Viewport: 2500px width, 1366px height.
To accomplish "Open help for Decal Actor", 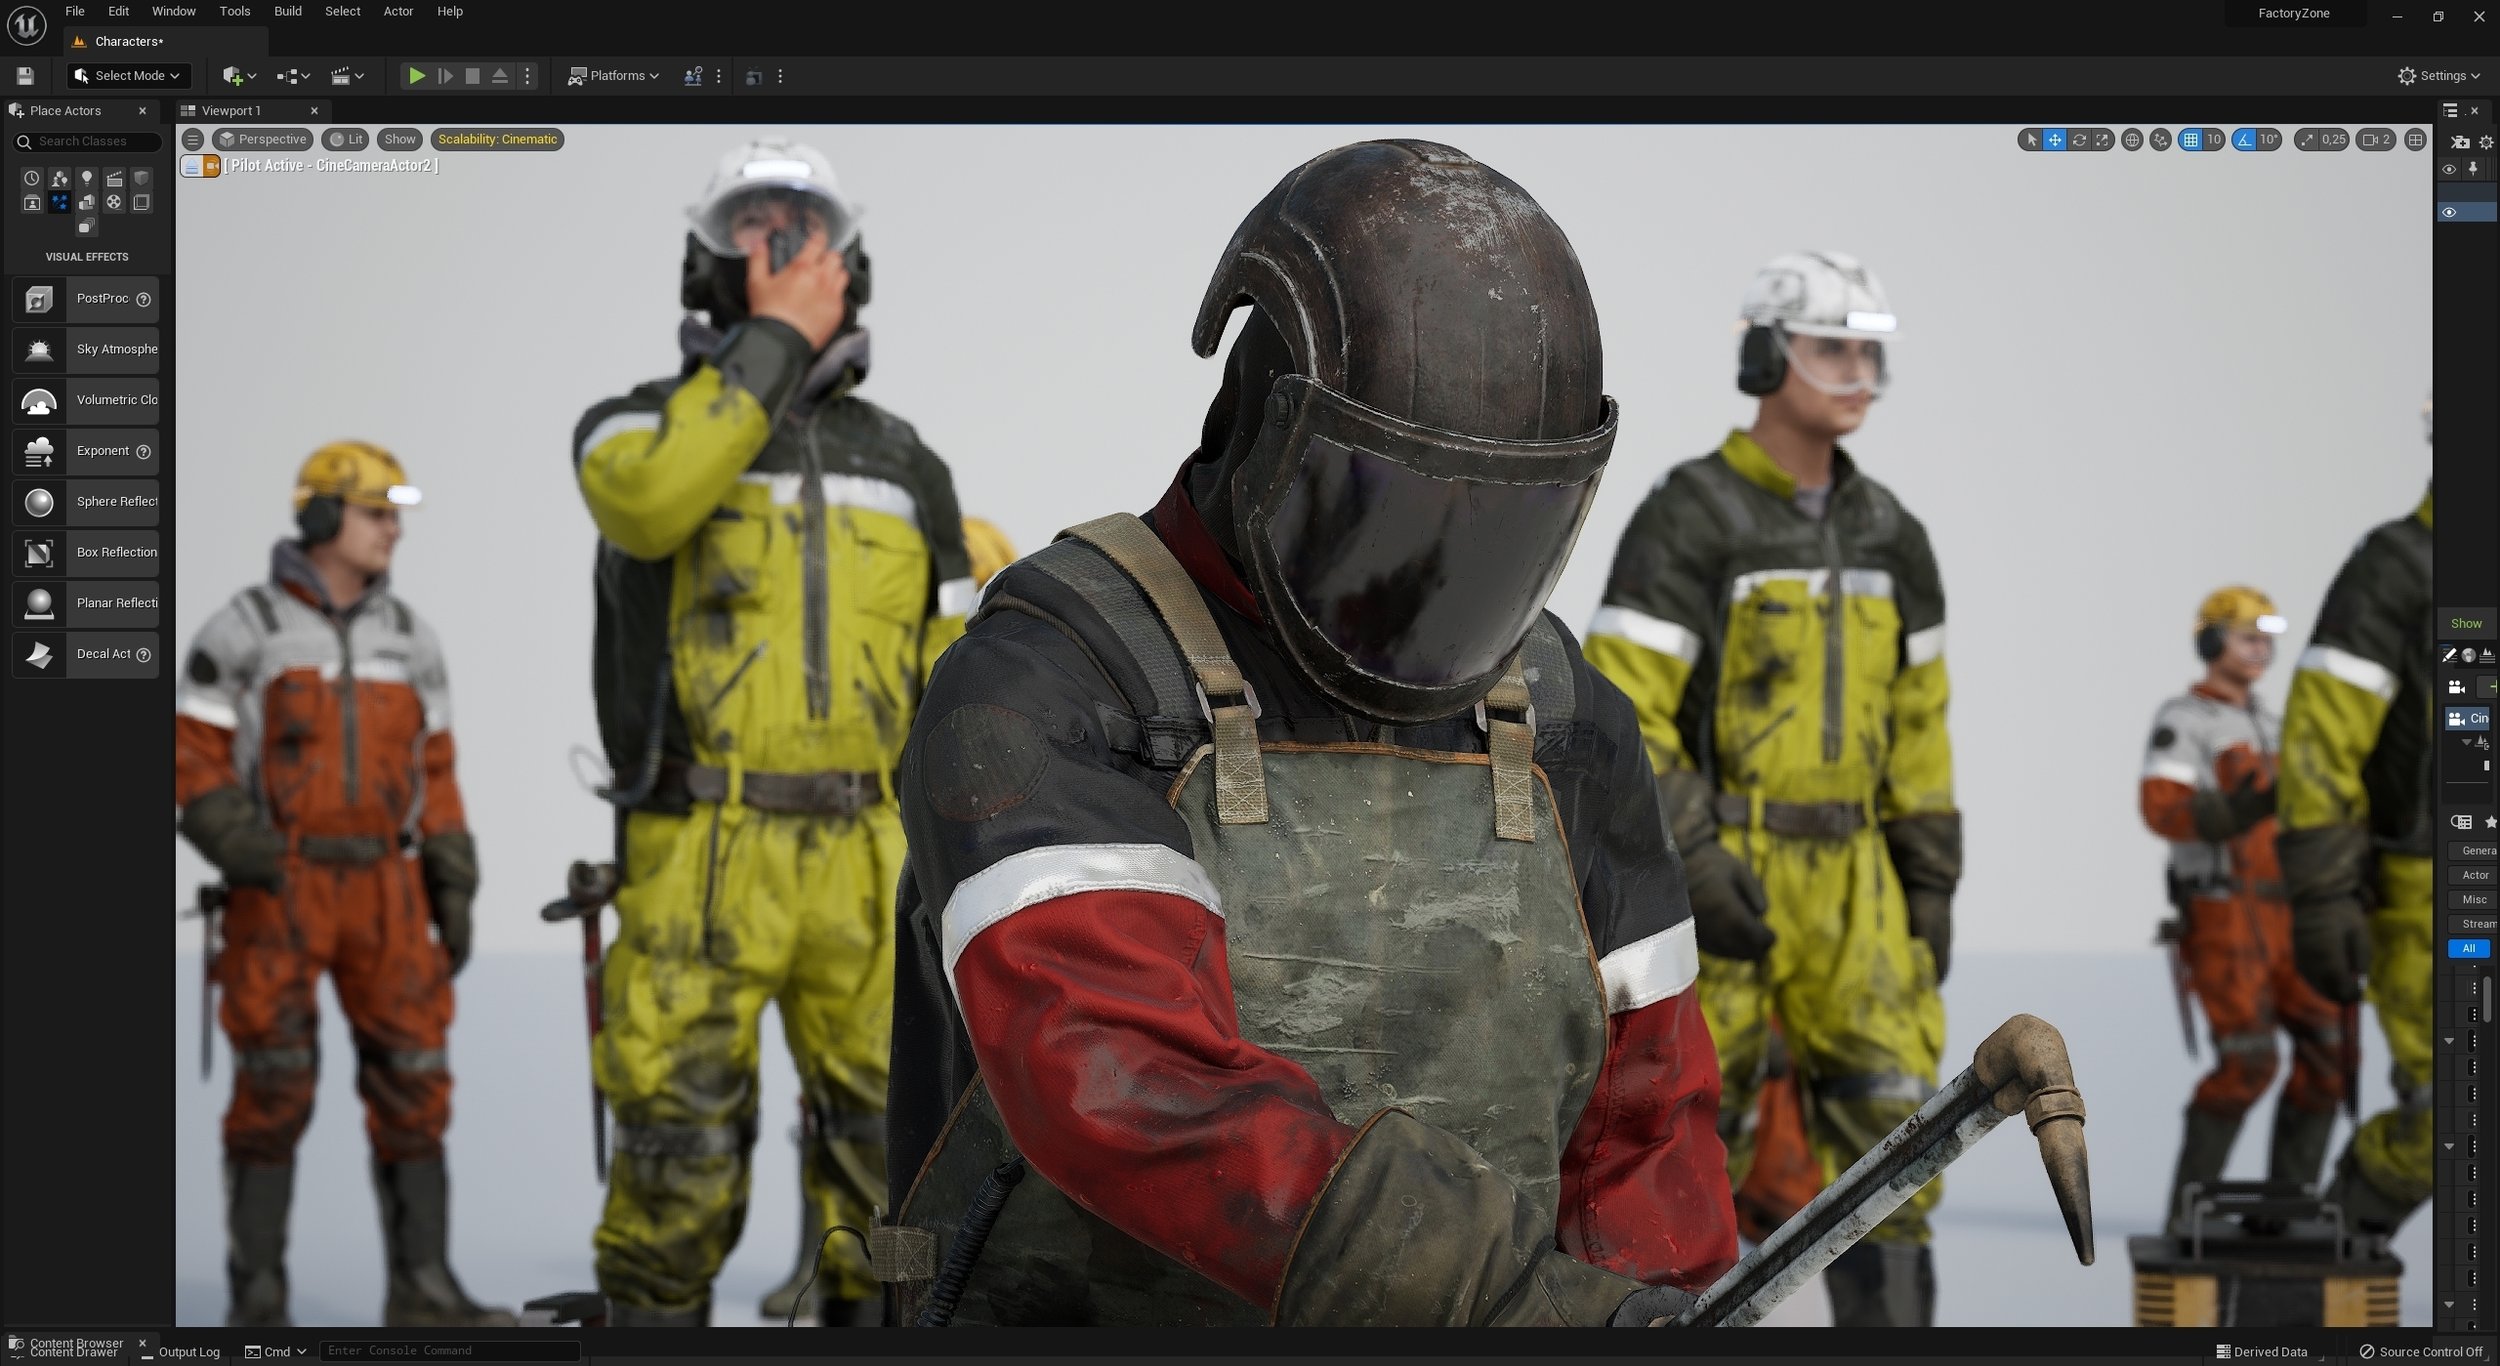I will 143,654.
